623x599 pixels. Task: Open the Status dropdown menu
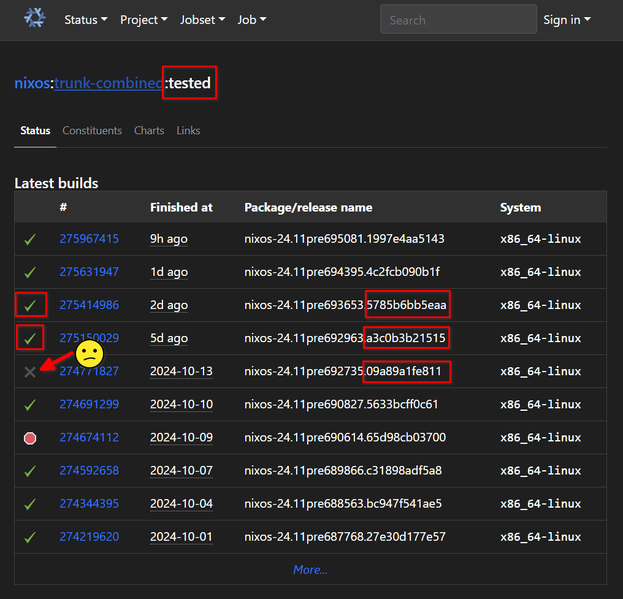click(86, 20)
